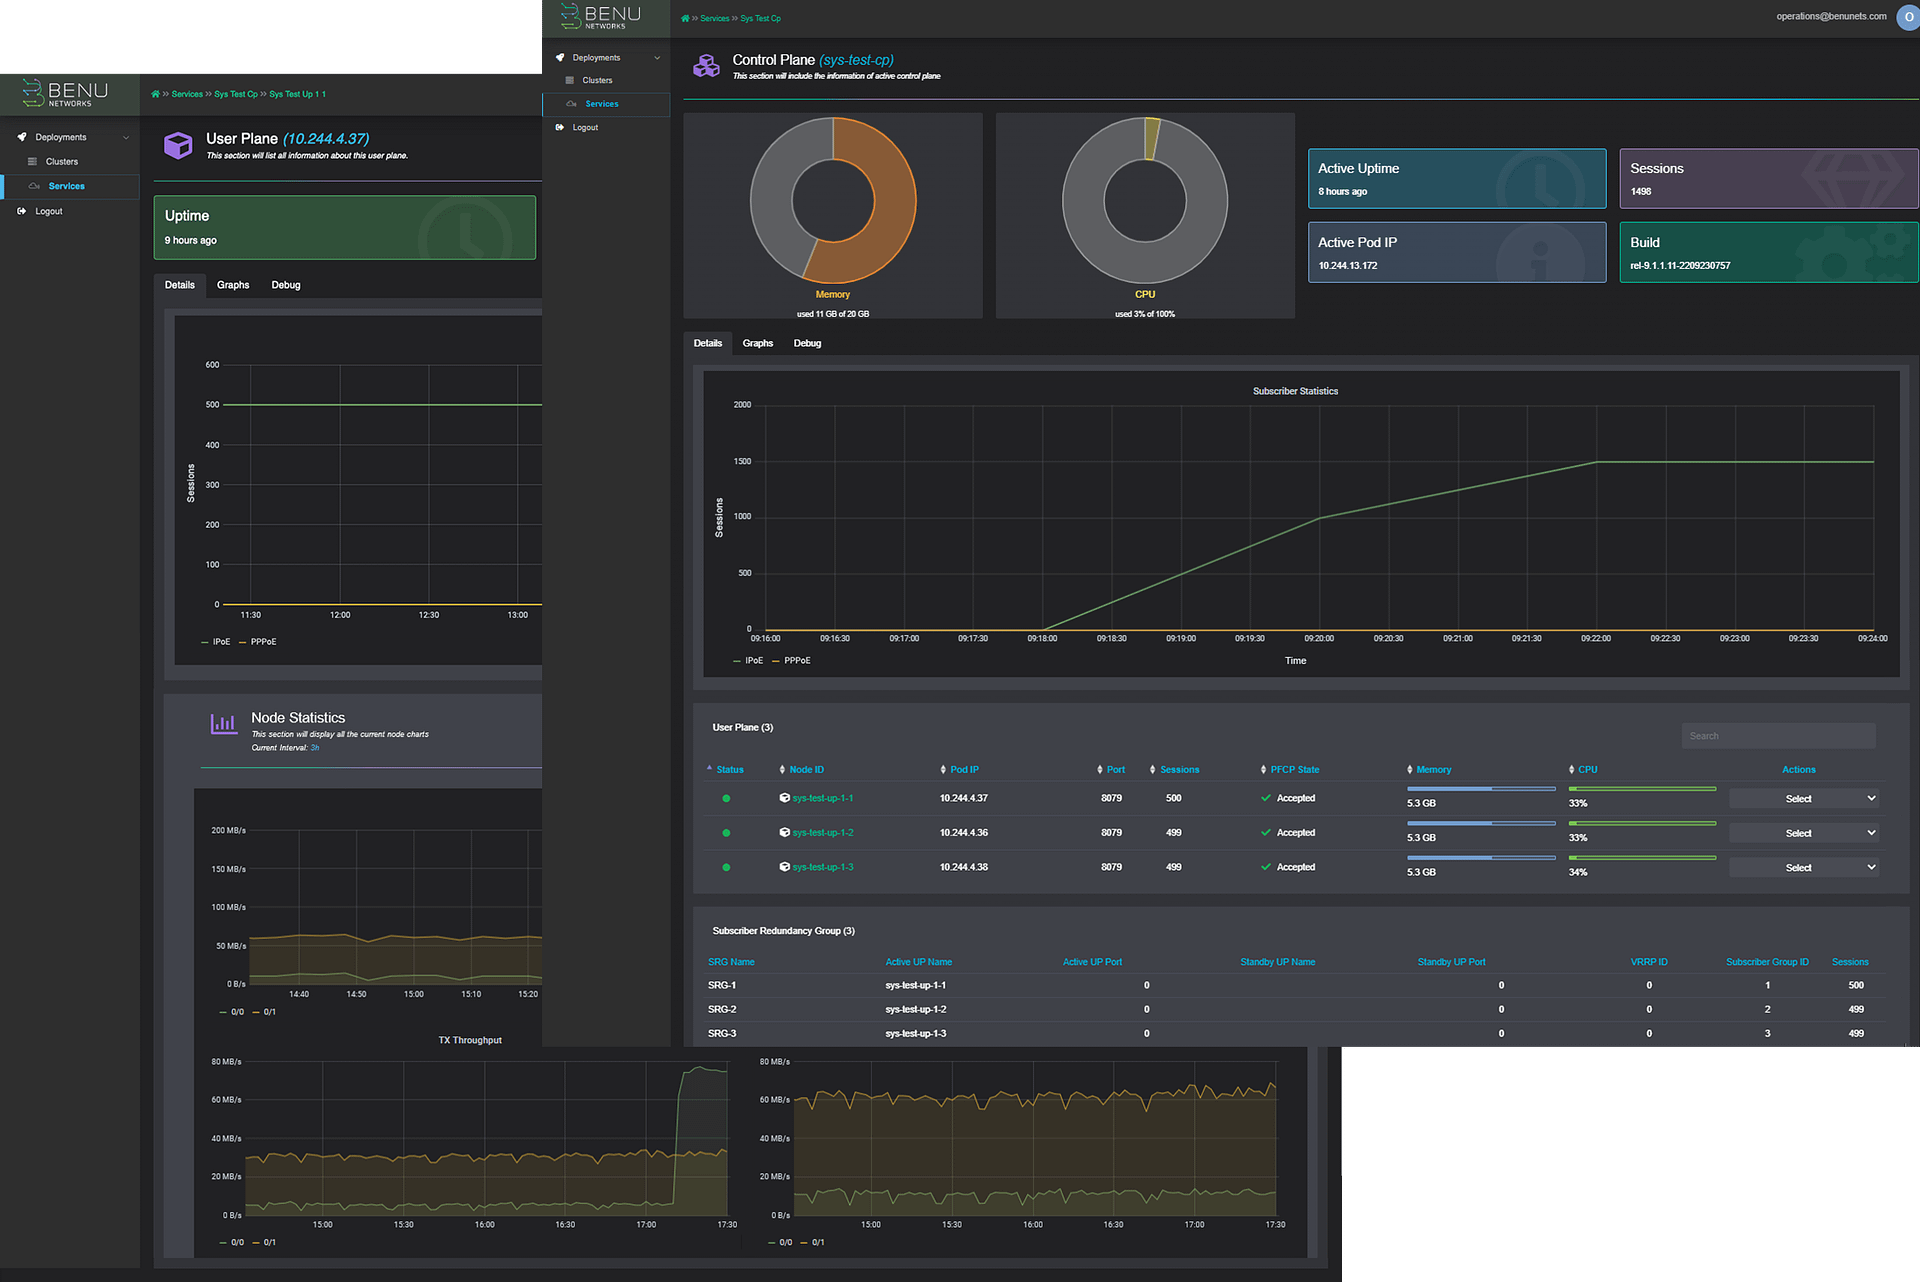This screenshot has height=1282, width=1920.
Task: Switch to Graphs tab in Control Plane
Action: [758, 343]
